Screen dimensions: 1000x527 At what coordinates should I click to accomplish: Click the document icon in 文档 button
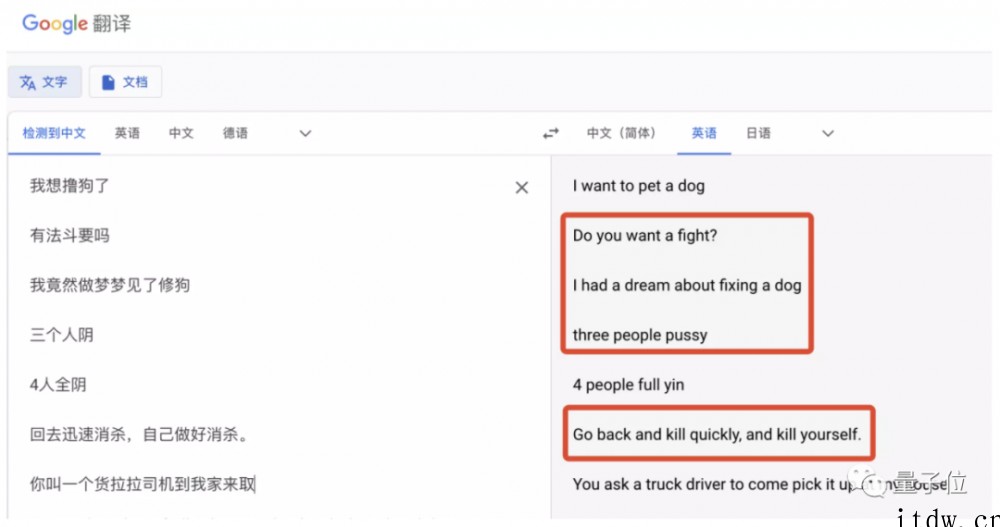[x=108, y=82]
